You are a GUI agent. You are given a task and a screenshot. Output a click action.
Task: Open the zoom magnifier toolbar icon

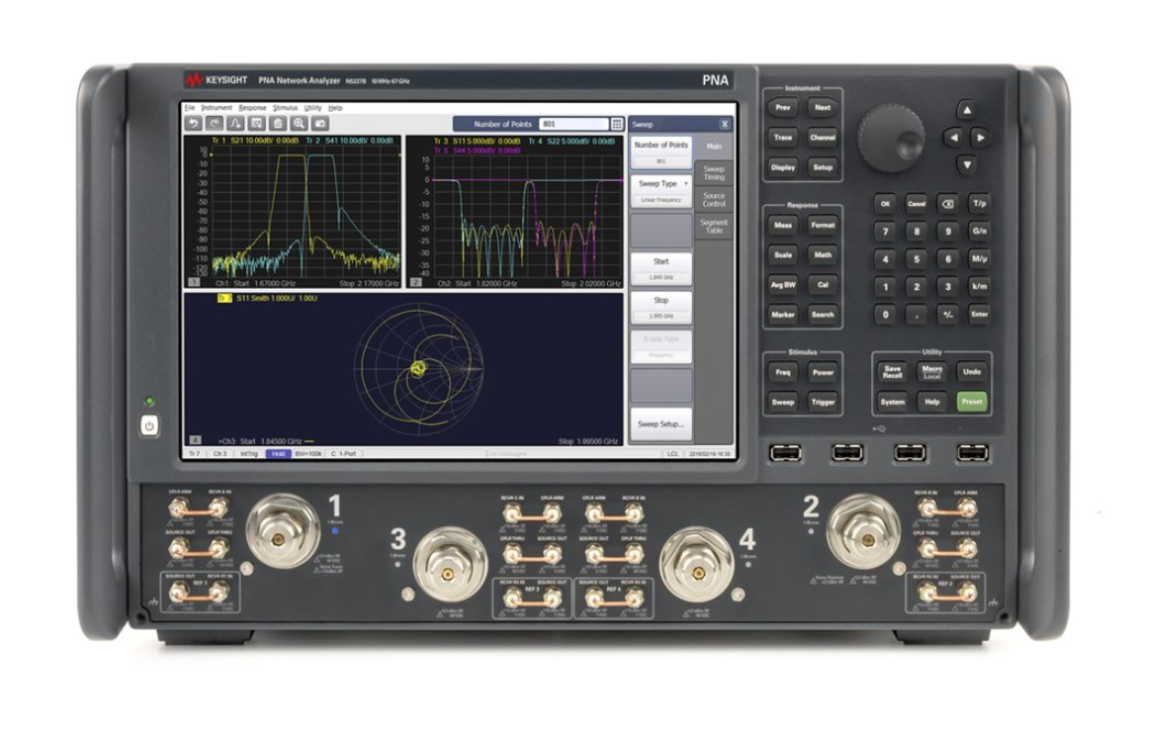pos(300,122)
